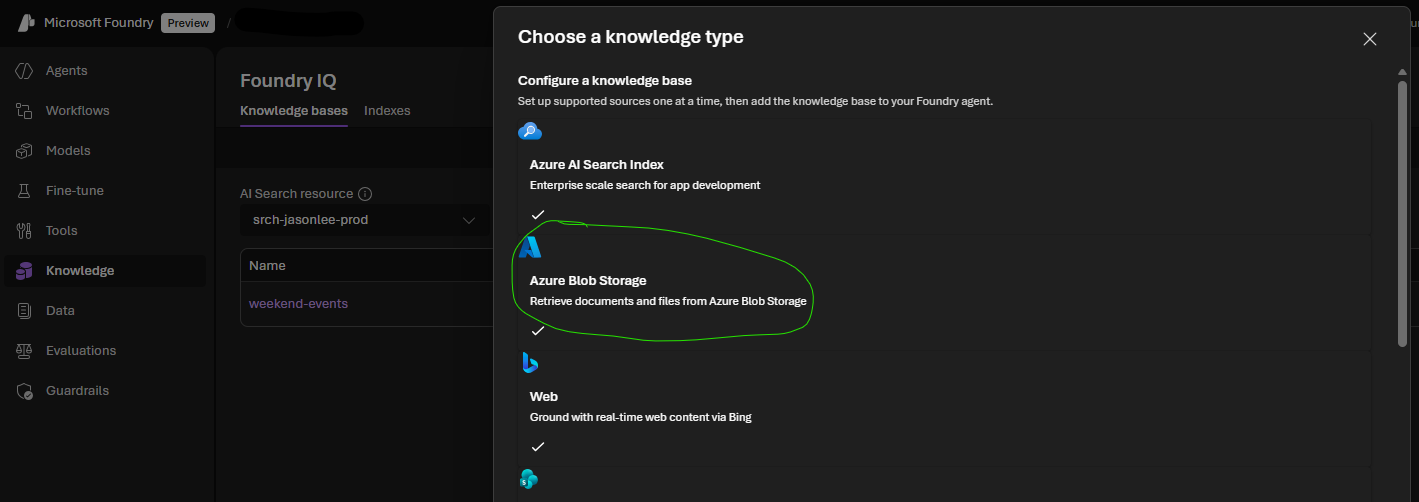Click the dialog's vertical scrollbar
The width and height of the screenshot is (1419, 502).
pos(1402,214)
